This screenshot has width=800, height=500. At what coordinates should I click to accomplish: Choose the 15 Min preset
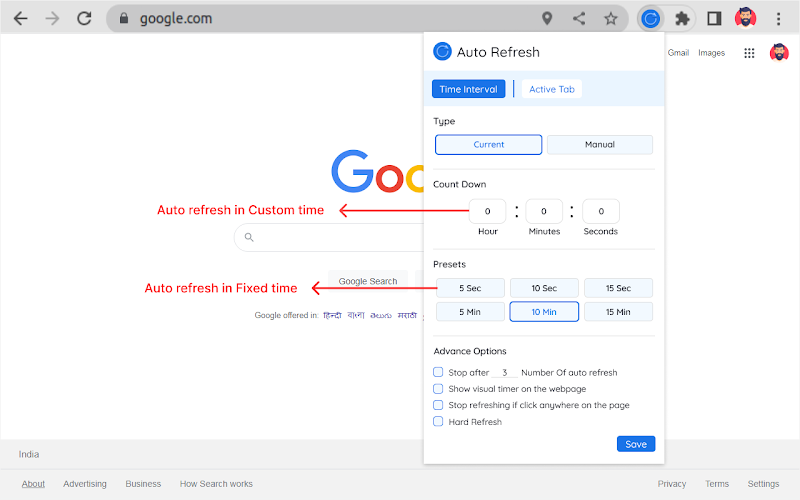(x=618, y=312)
